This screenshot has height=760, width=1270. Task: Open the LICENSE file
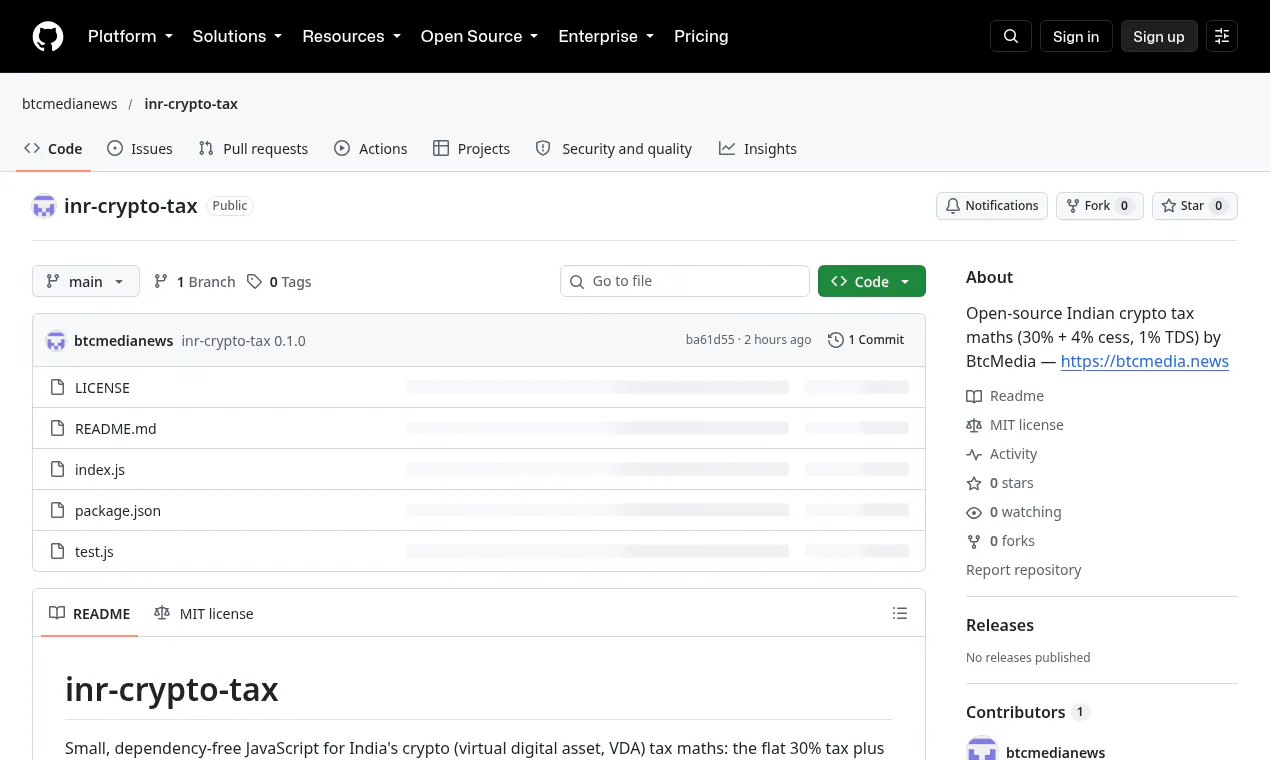102,387
